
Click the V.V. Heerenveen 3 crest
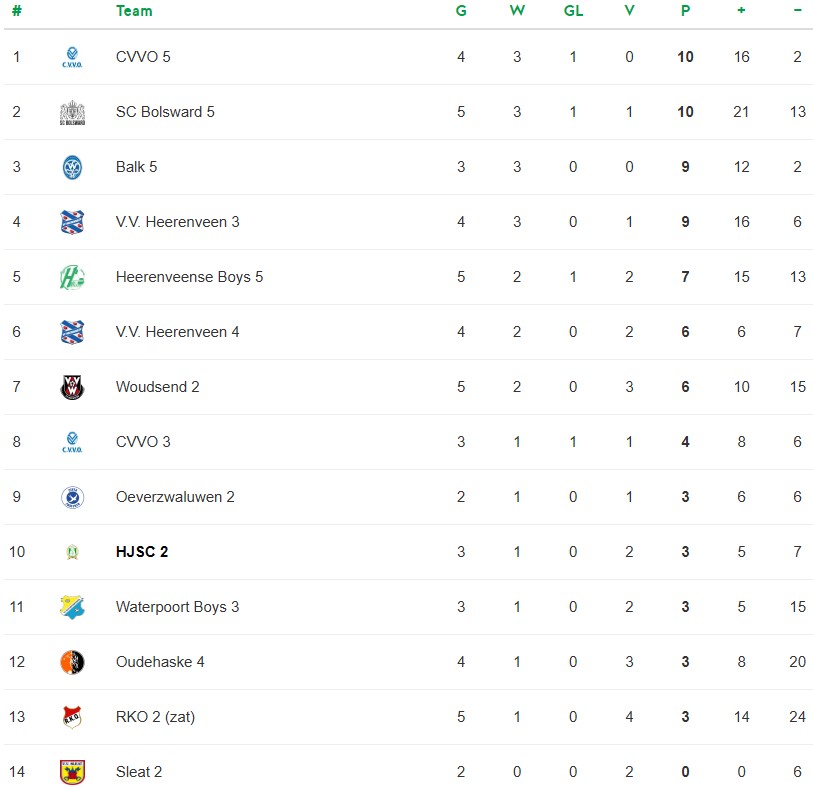tap(72, 222)
